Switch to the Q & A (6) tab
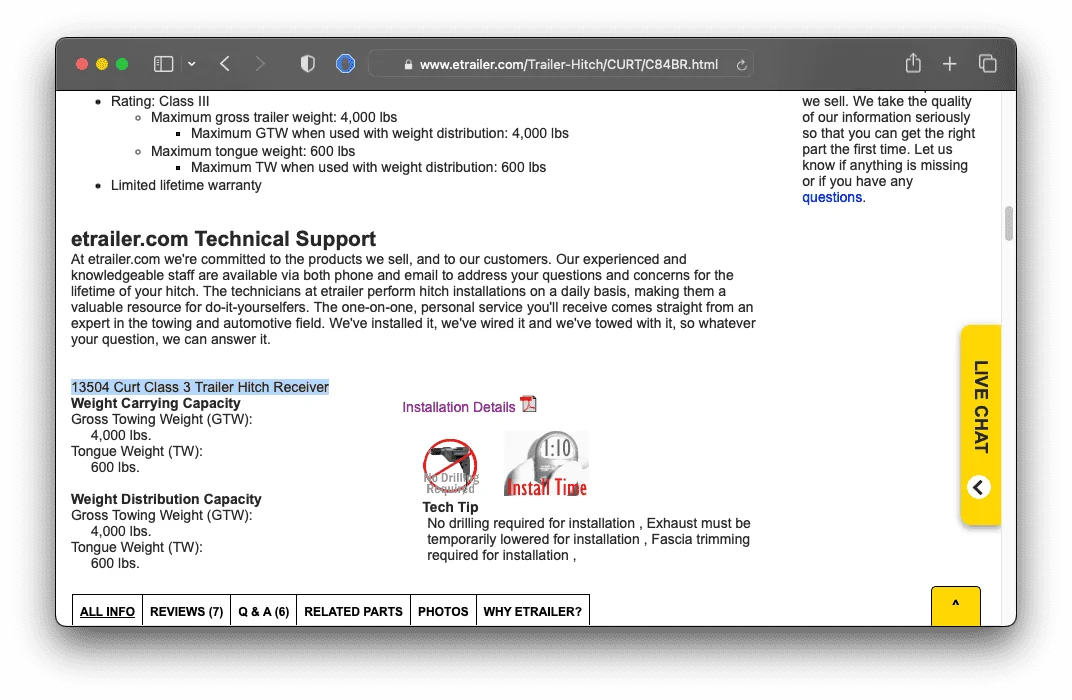The width and height of the screenshot is (1072, 700). (x=263, y=612)
